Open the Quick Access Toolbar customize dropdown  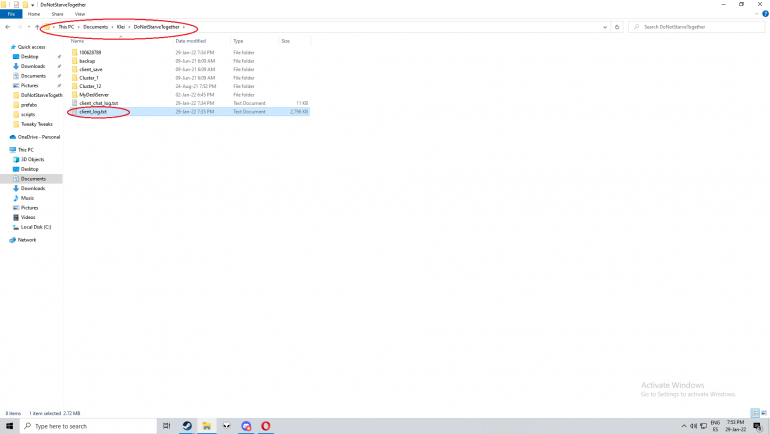[x=32, y=5]
